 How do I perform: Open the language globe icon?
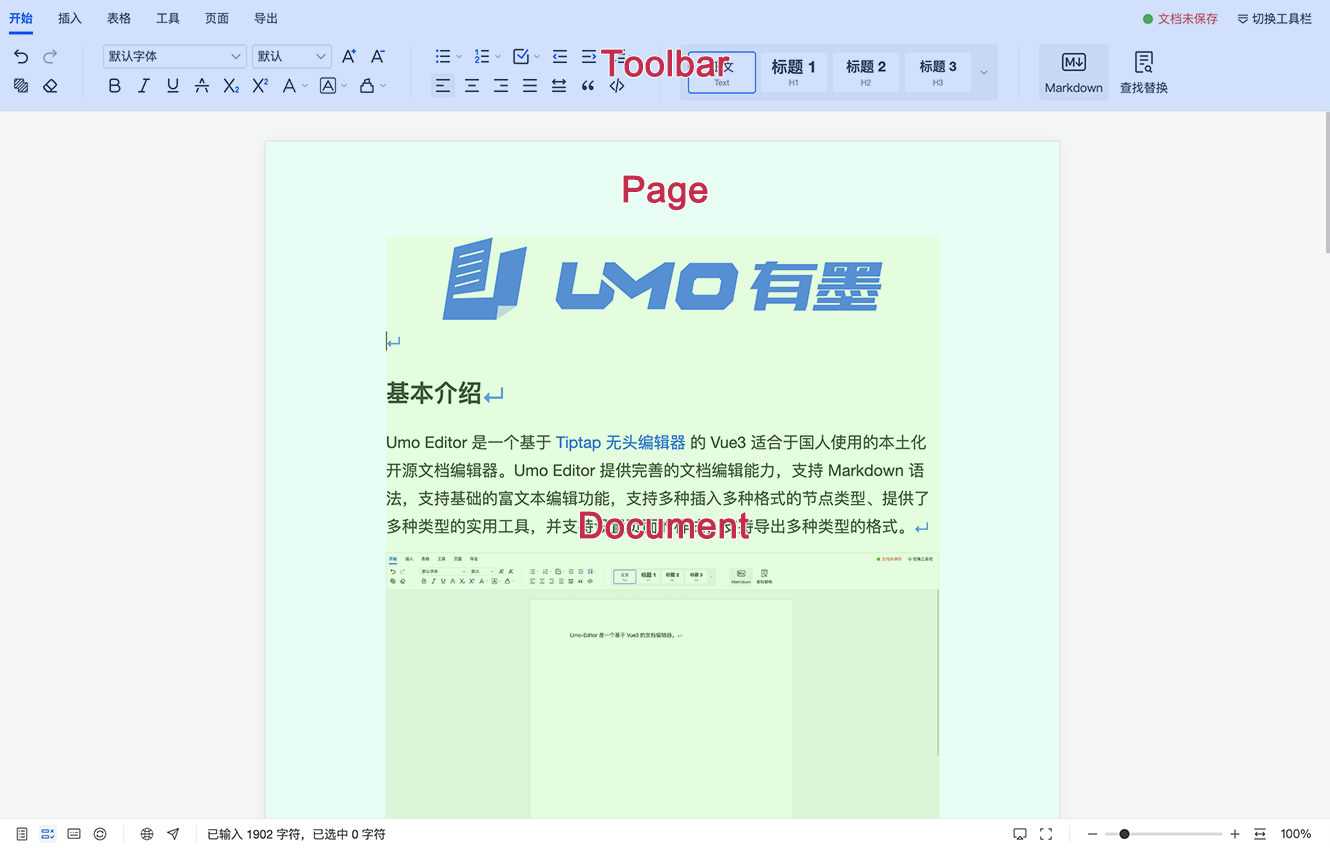pos(147,834)
